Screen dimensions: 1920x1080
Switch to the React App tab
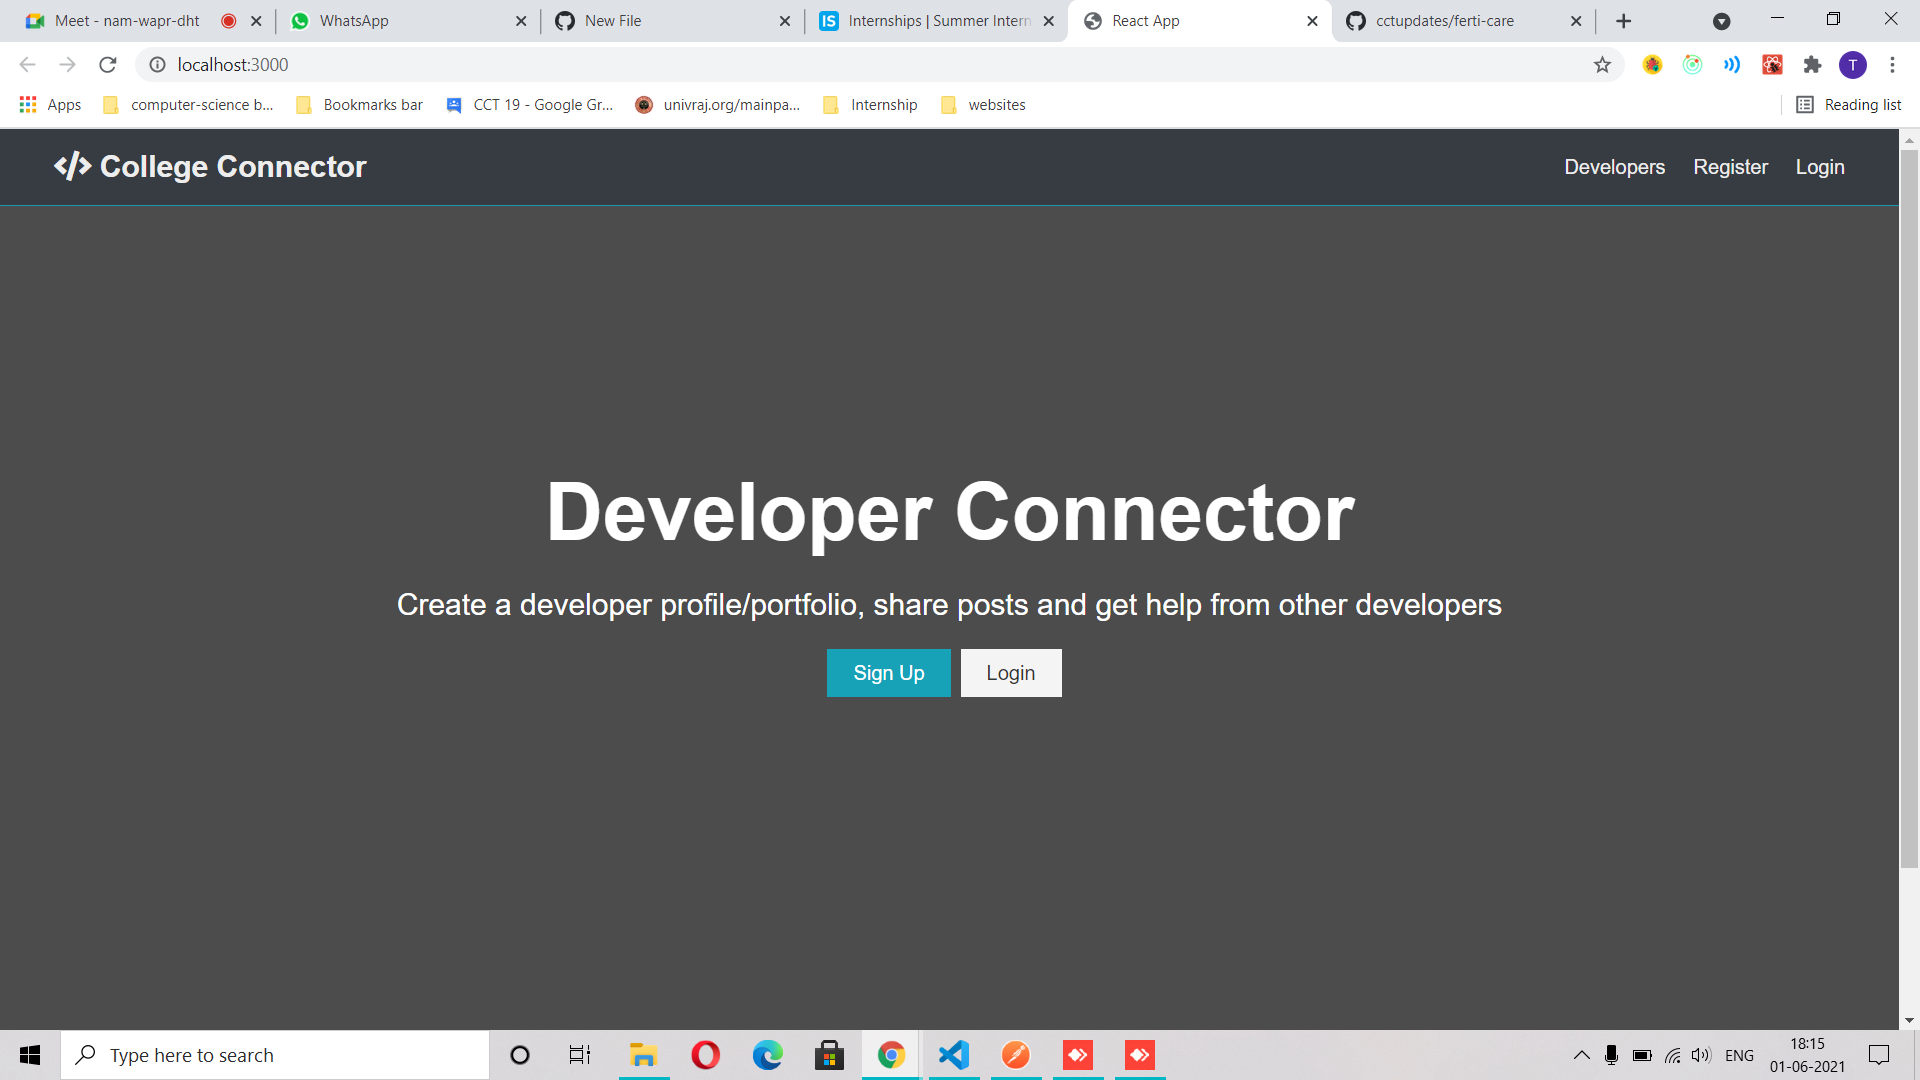pyautogui.click(x=1160, y=20)
